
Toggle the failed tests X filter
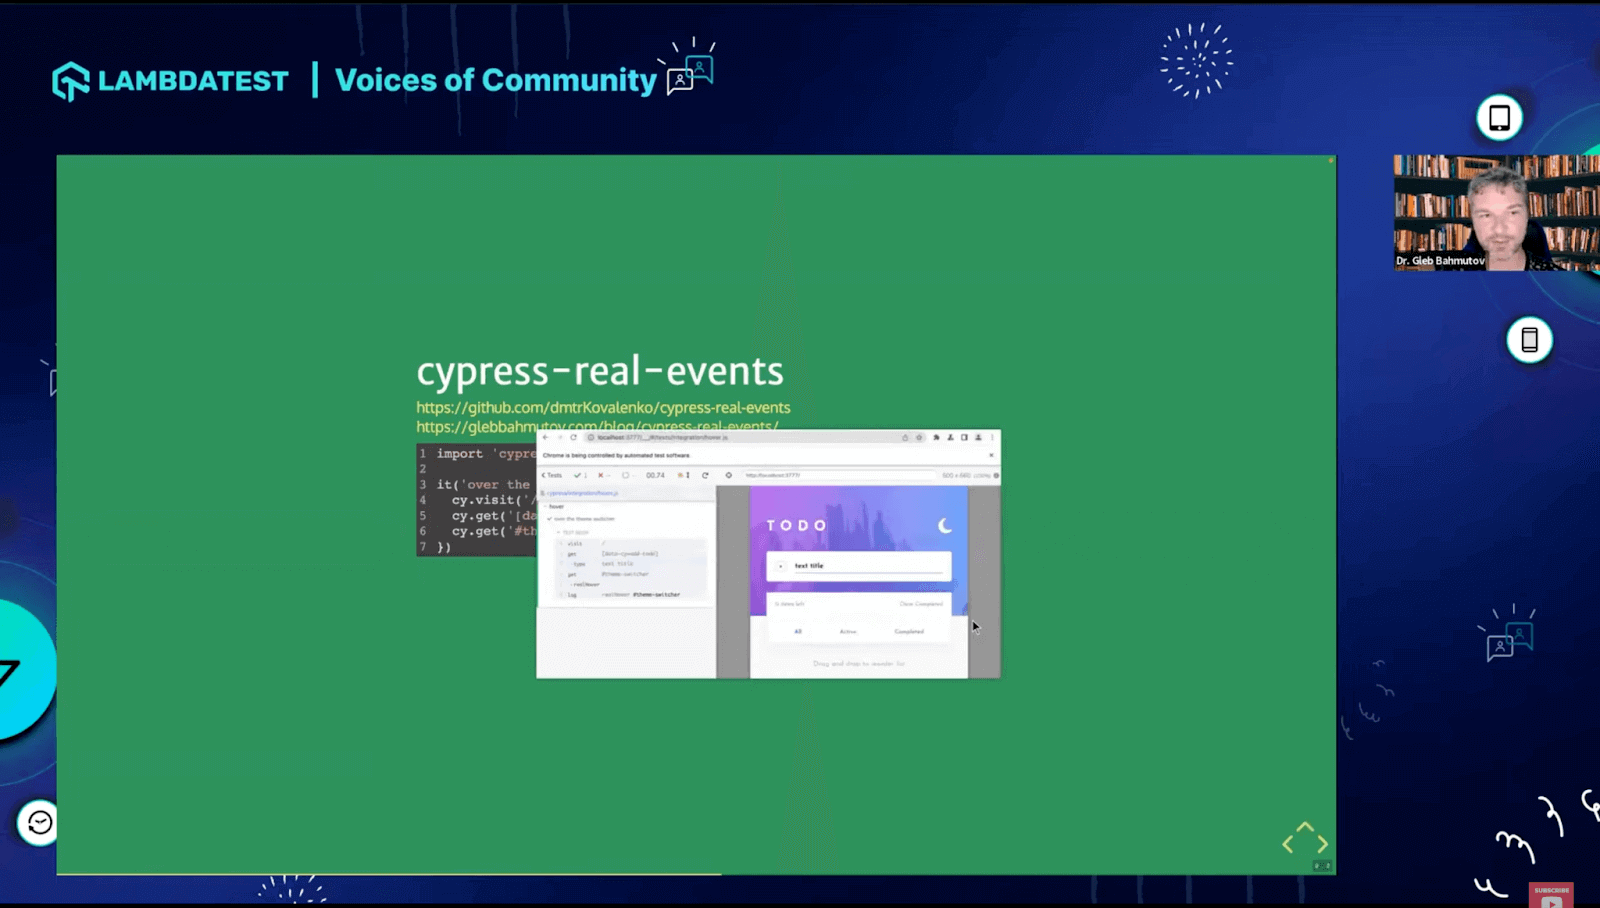pyautogui.click(x=600, y=474)
